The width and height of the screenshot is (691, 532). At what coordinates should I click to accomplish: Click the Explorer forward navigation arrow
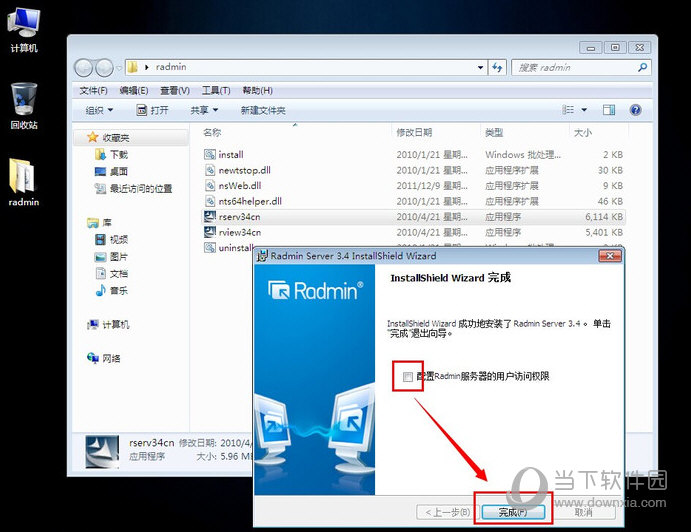(x=104, y=68)
